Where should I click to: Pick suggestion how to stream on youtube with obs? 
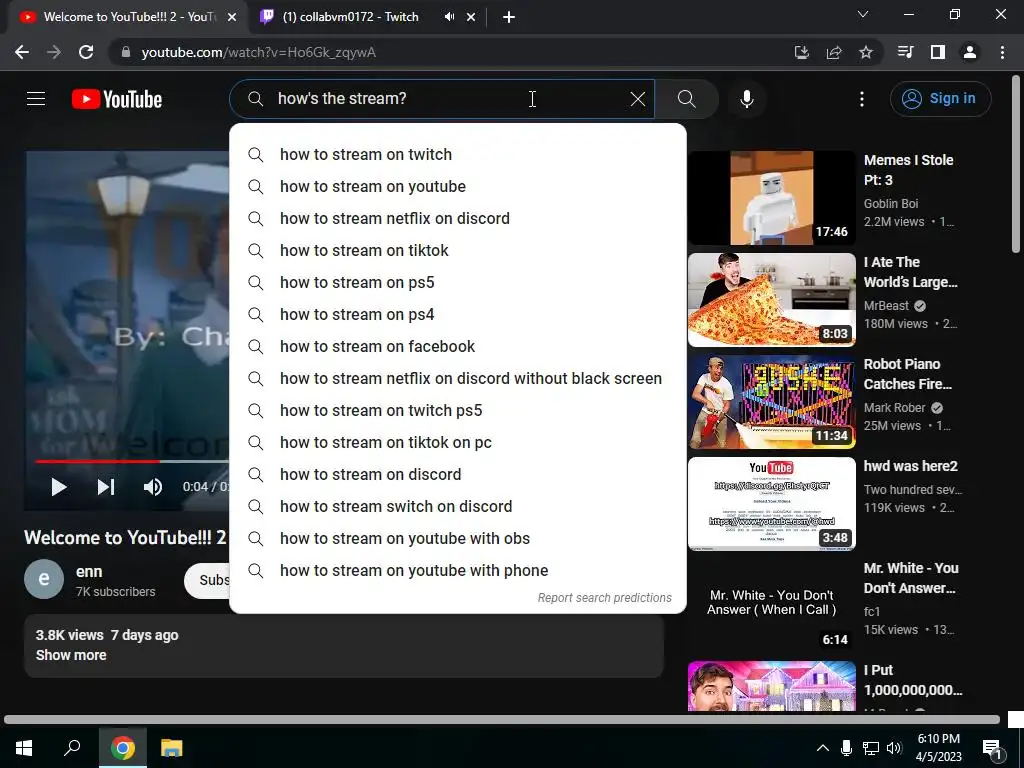[x=458, y=539]
